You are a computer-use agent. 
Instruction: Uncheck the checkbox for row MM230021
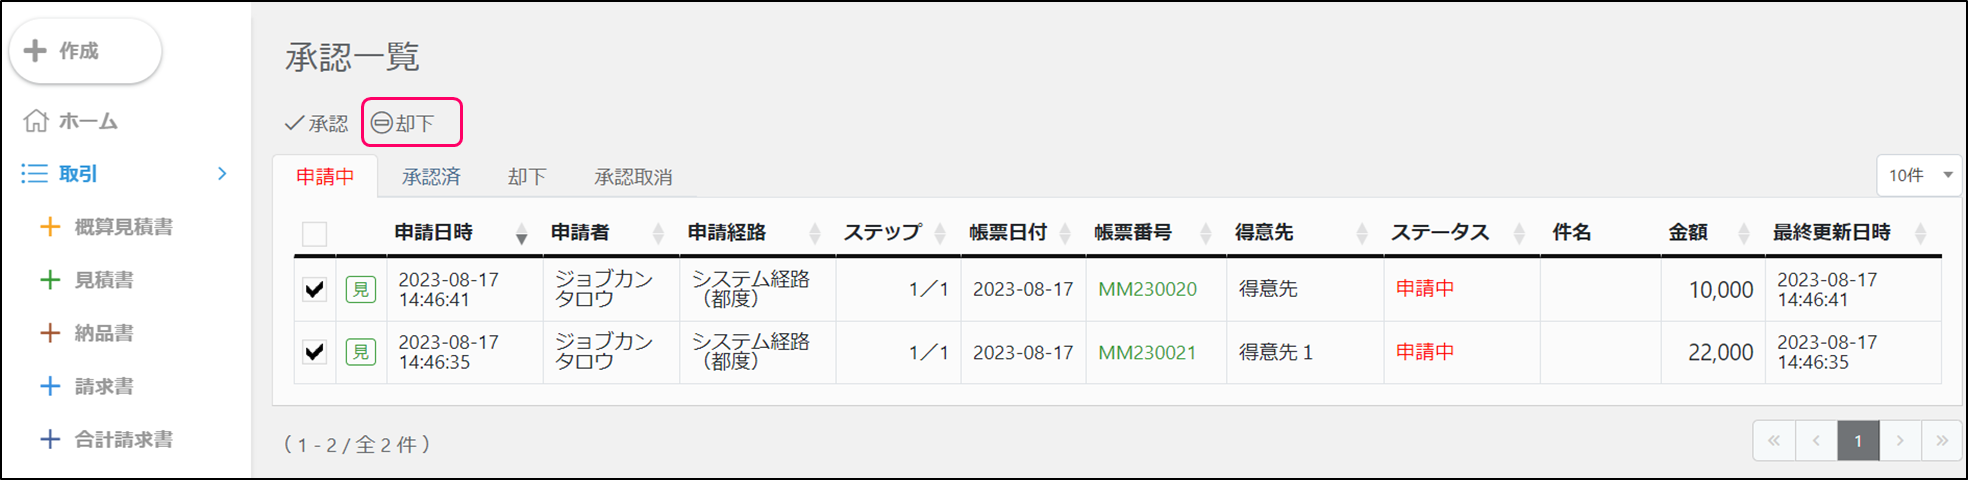pyautogui.click(x=315, y=352)
